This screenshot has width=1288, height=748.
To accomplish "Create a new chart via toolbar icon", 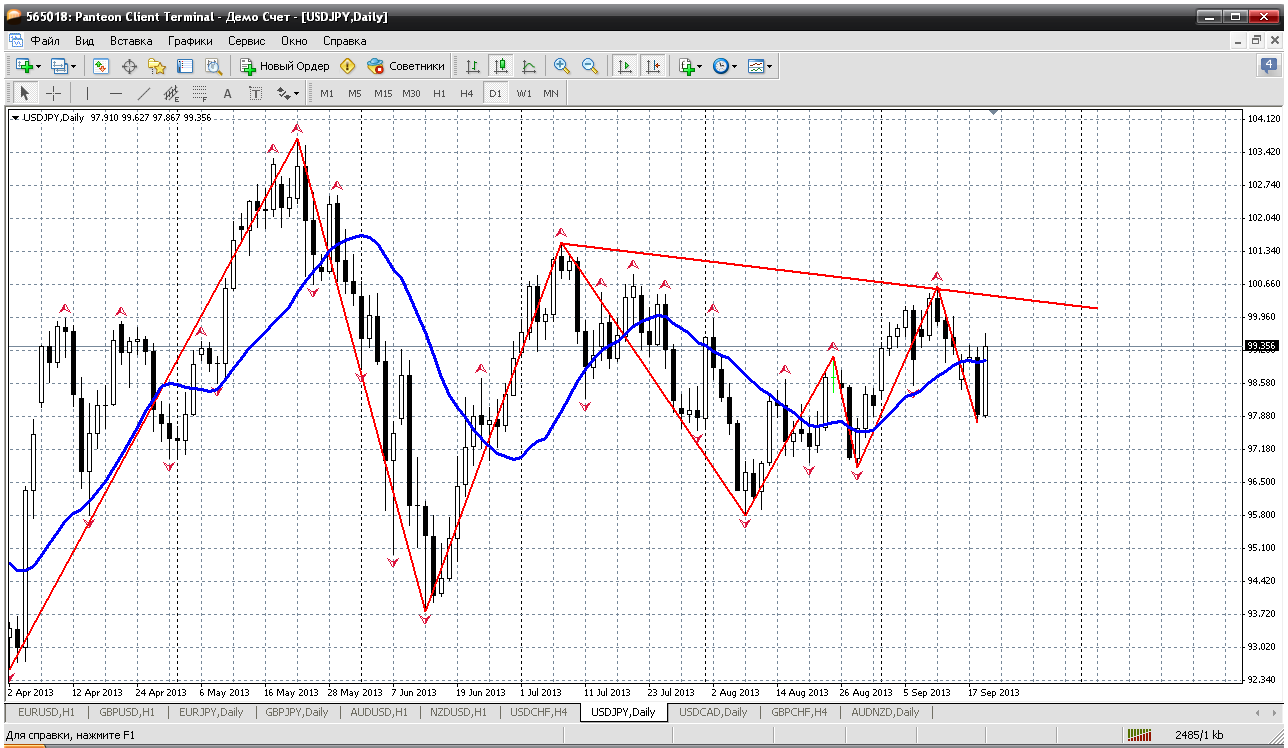I will click(x=24, y=66).
